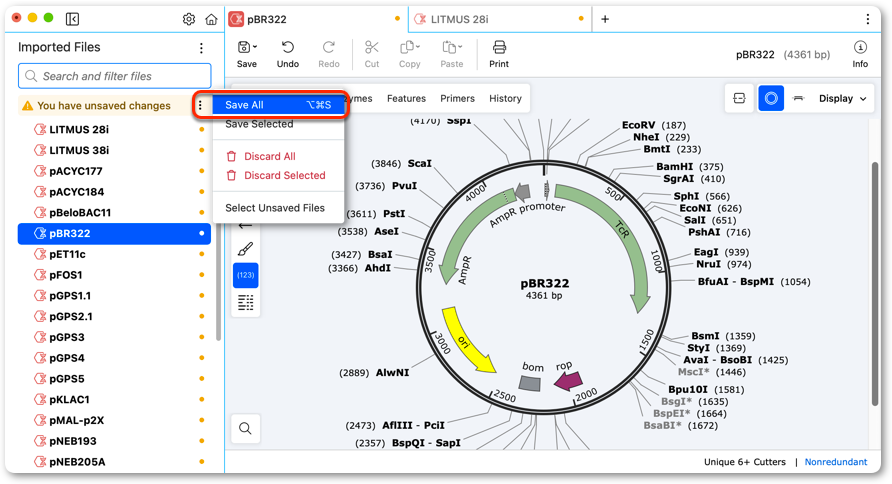Click the Nonredundant link
The width and height of the screenshot is (892, 484).
[836, 462]
